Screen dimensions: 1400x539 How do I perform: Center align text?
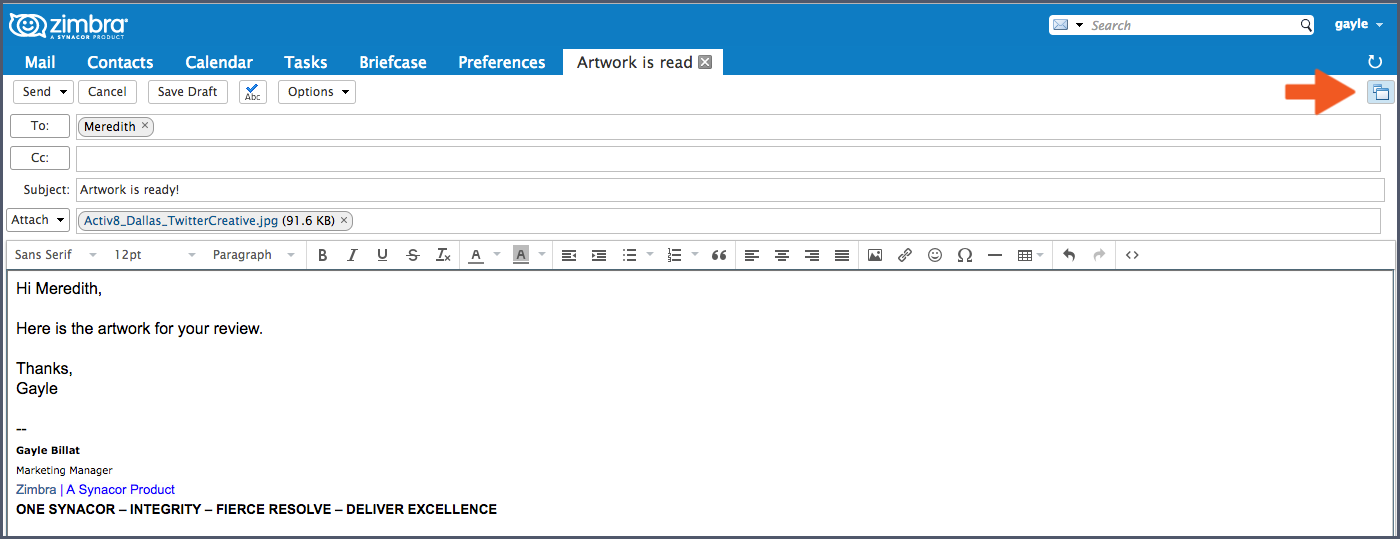pos(782,255)
